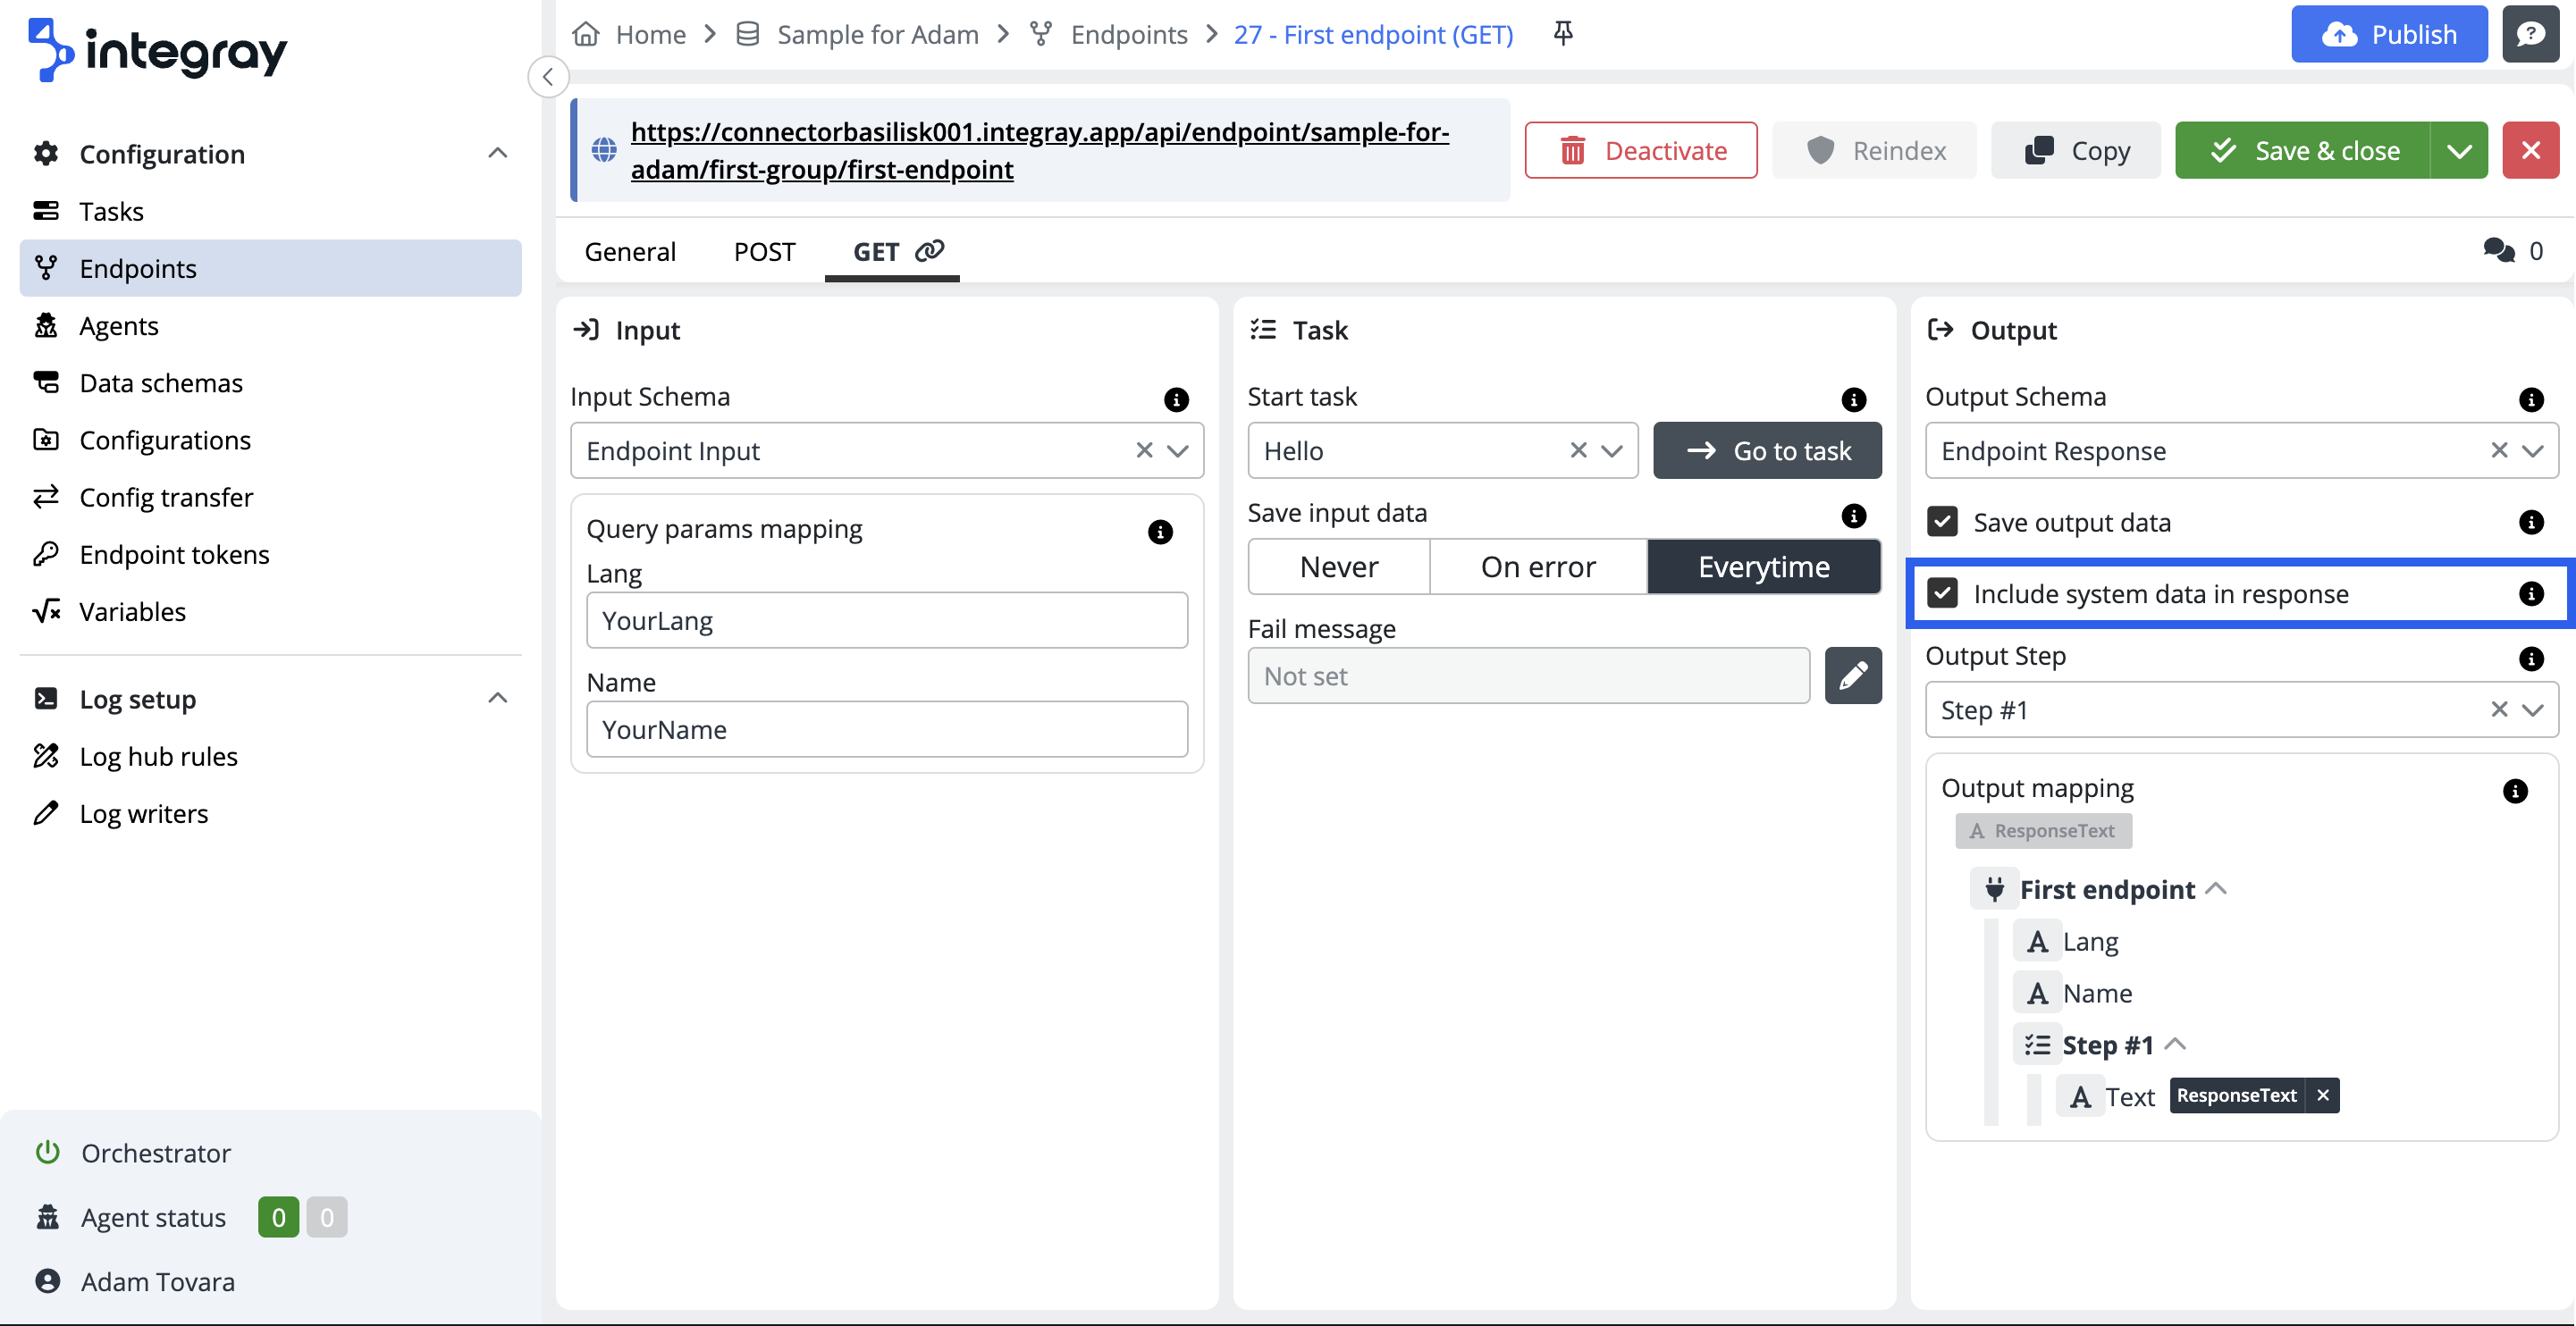Expand the Save & close dropdown arrow

point(2459,151)
